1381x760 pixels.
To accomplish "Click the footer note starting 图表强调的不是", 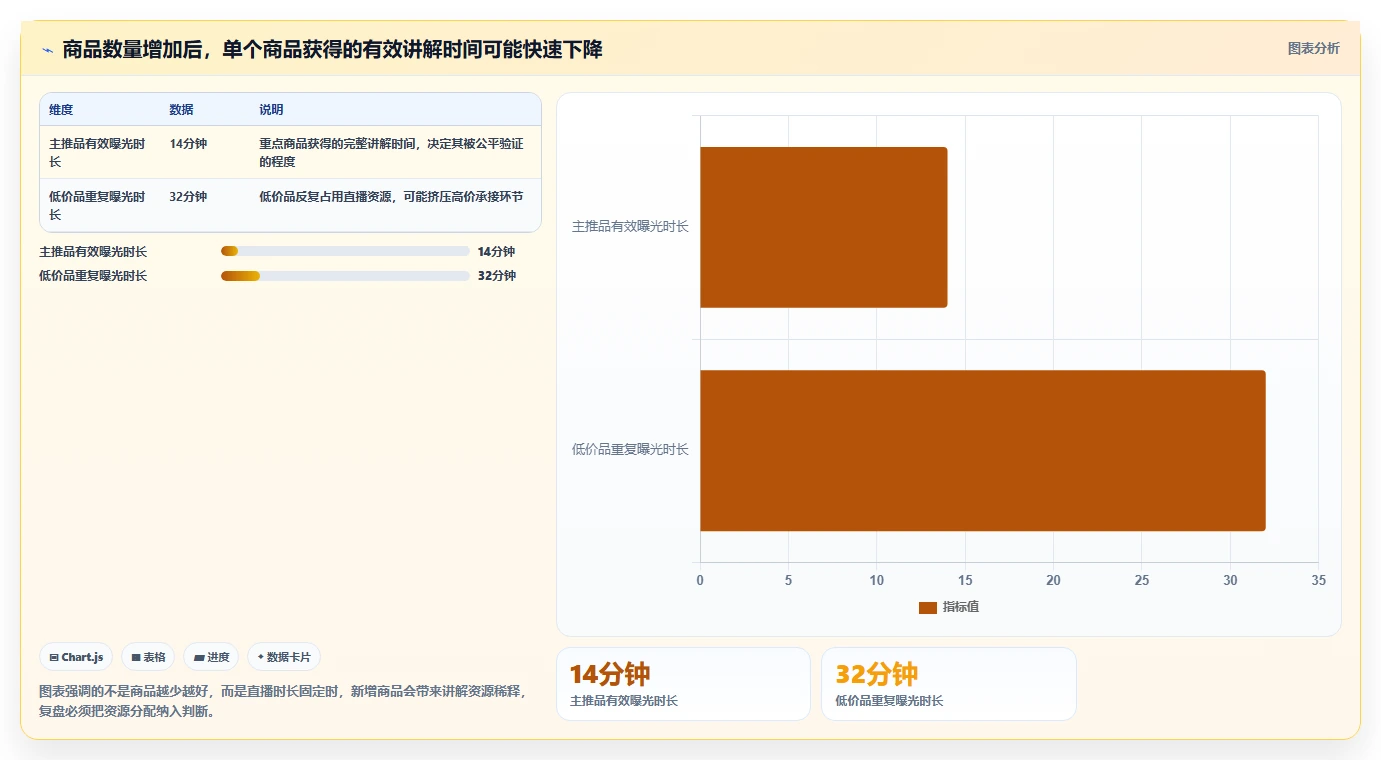I will pos(283,702).
